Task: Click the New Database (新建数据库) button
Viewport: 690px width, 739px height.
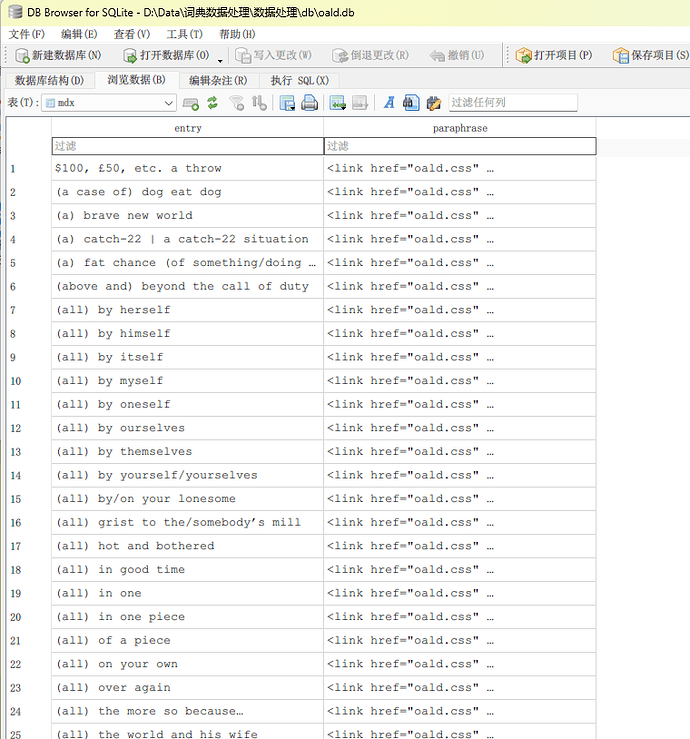Action: pyautogui.click(x=58, y=55)
